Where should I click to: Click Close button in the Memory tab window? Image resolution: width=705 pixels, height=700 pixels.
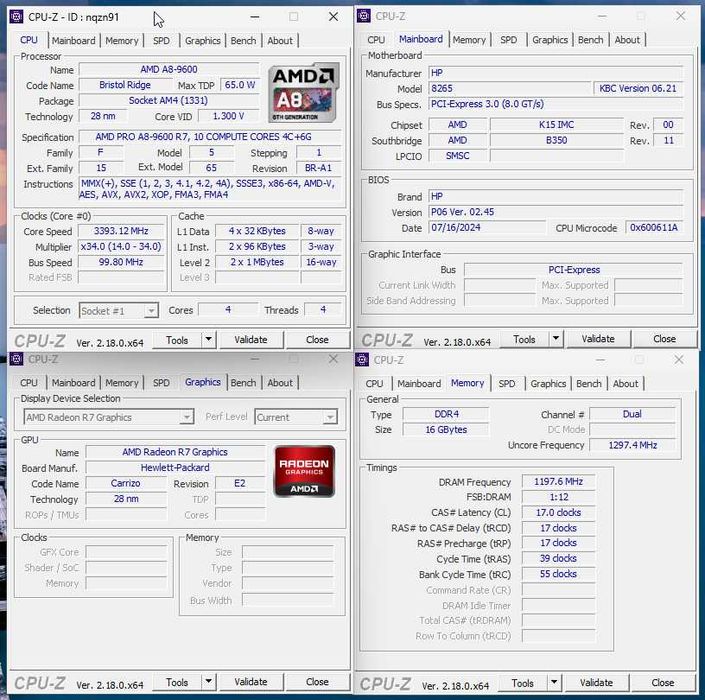pos(663,682)
